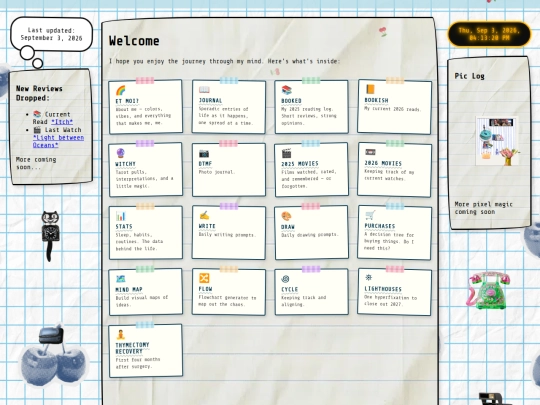
Task: Follow the *Light between Oceans* link
Action: [58, 141]
